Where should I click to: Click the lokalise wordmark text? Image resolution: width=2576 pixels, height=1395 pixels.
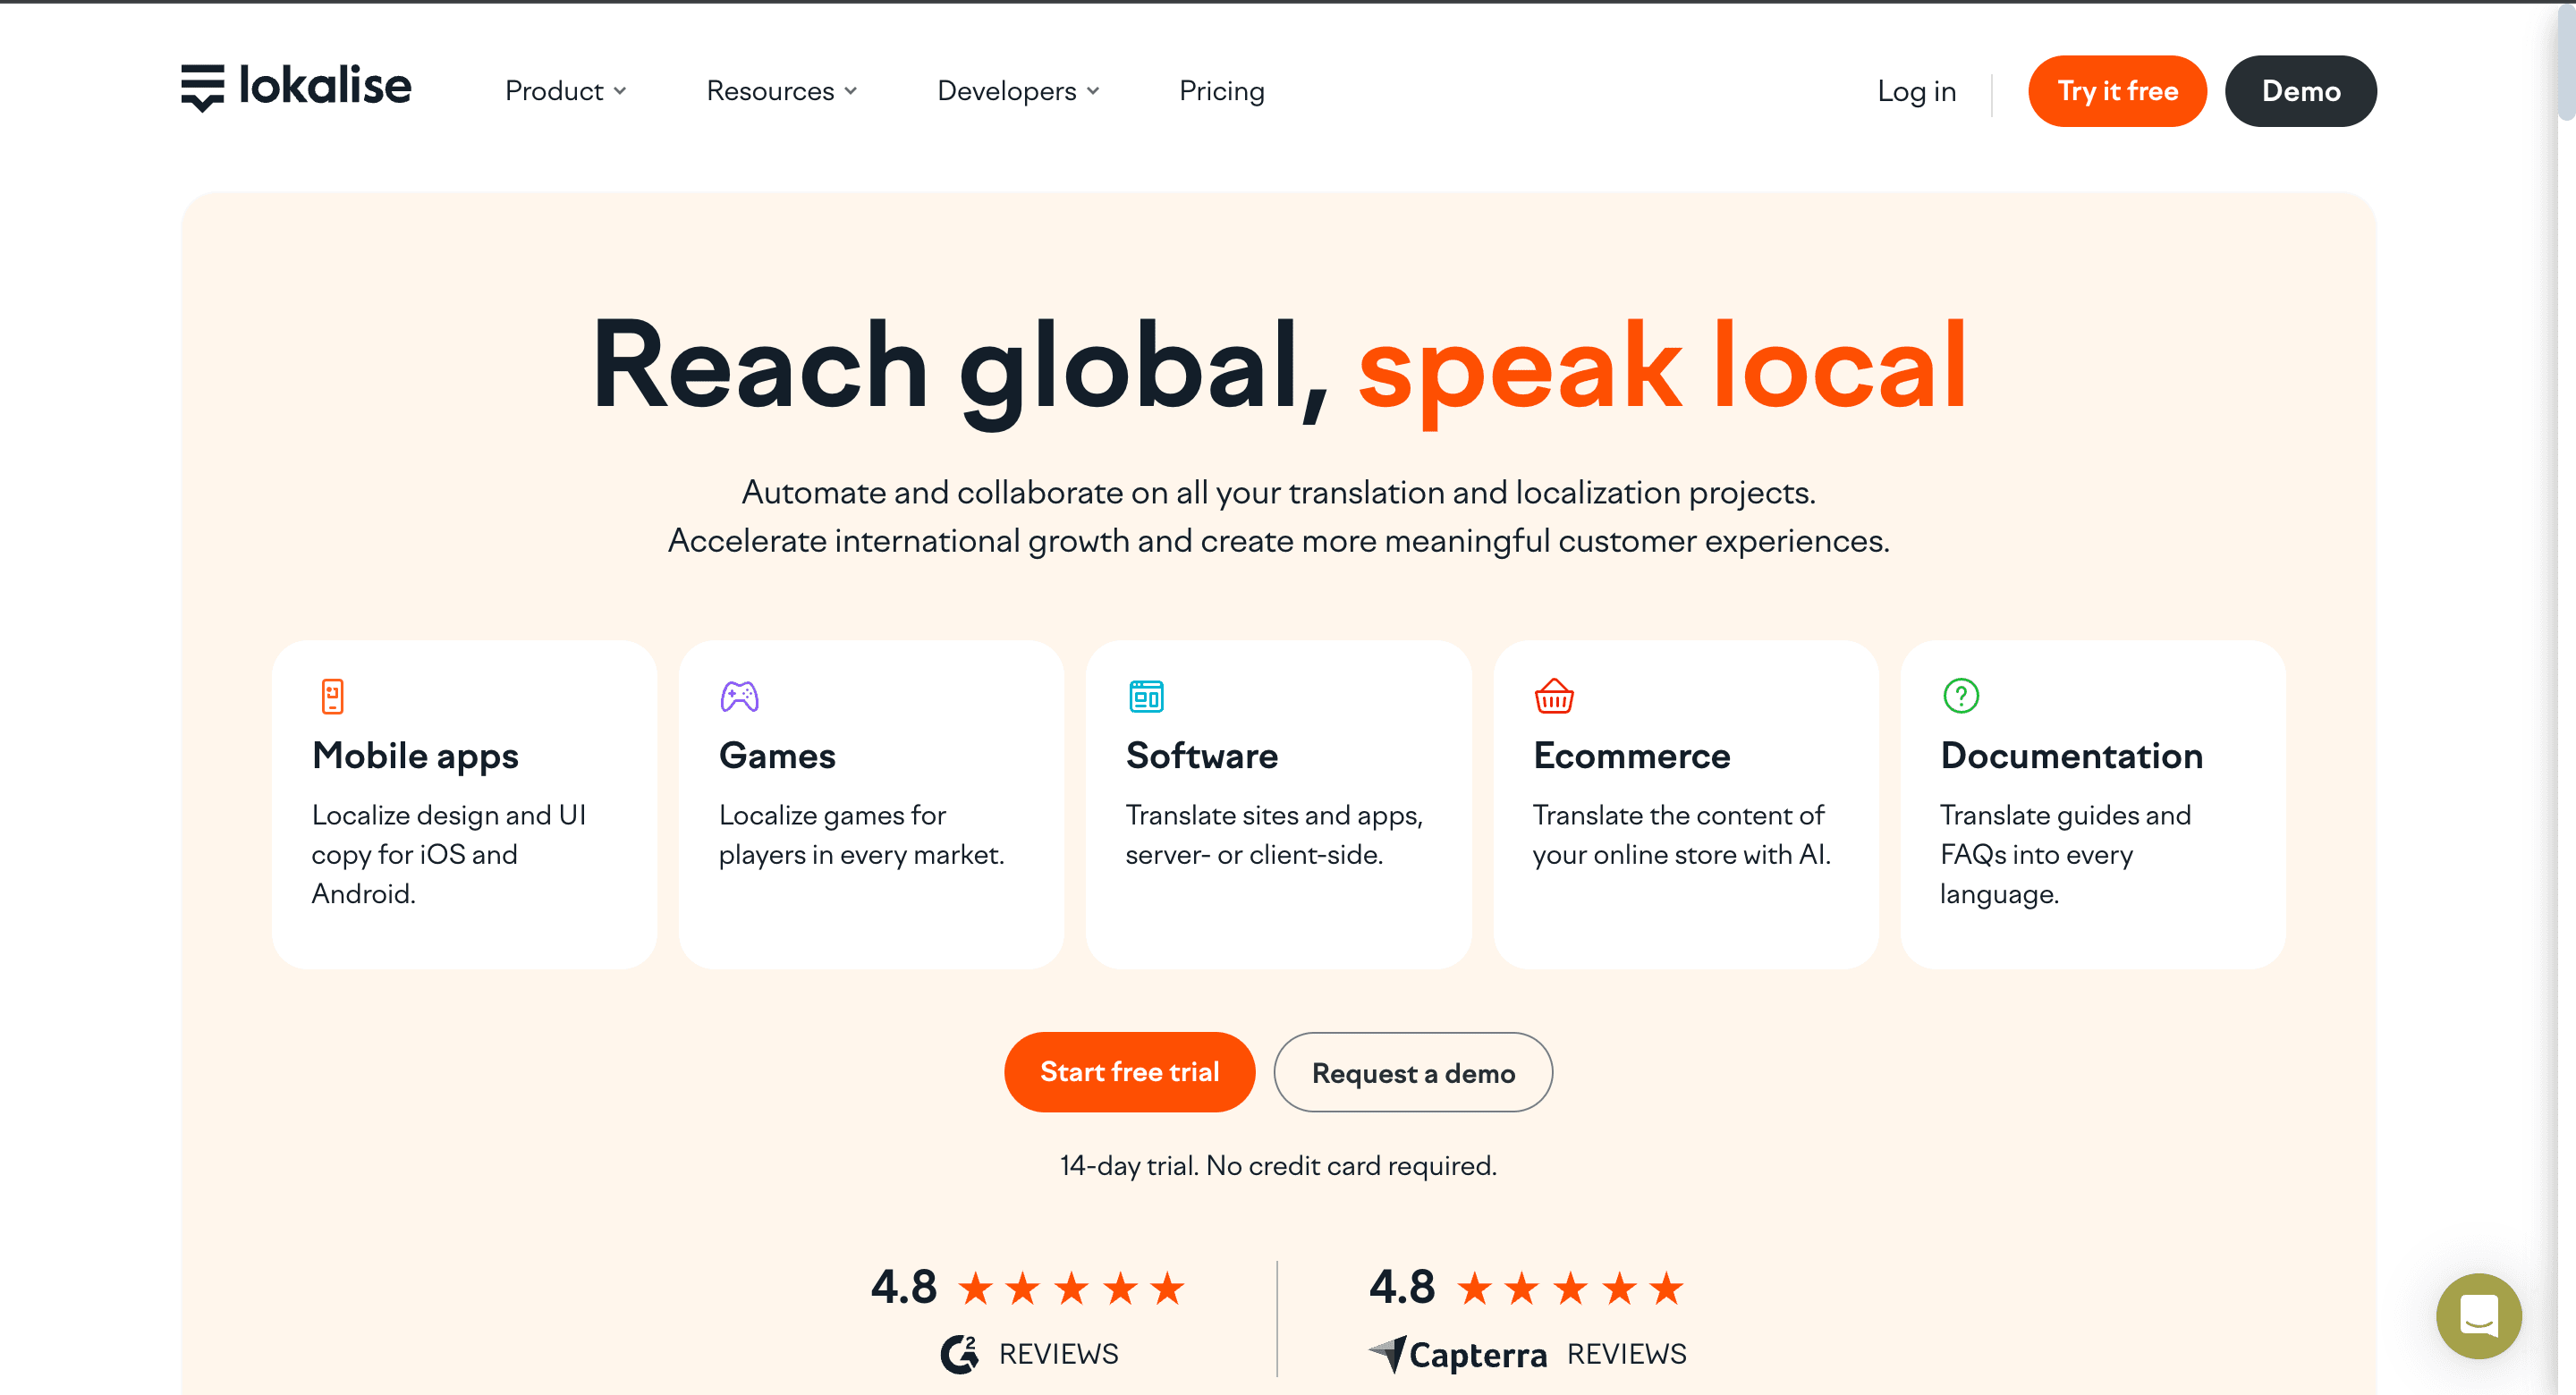pyautogui.click(x=325, y=86)
